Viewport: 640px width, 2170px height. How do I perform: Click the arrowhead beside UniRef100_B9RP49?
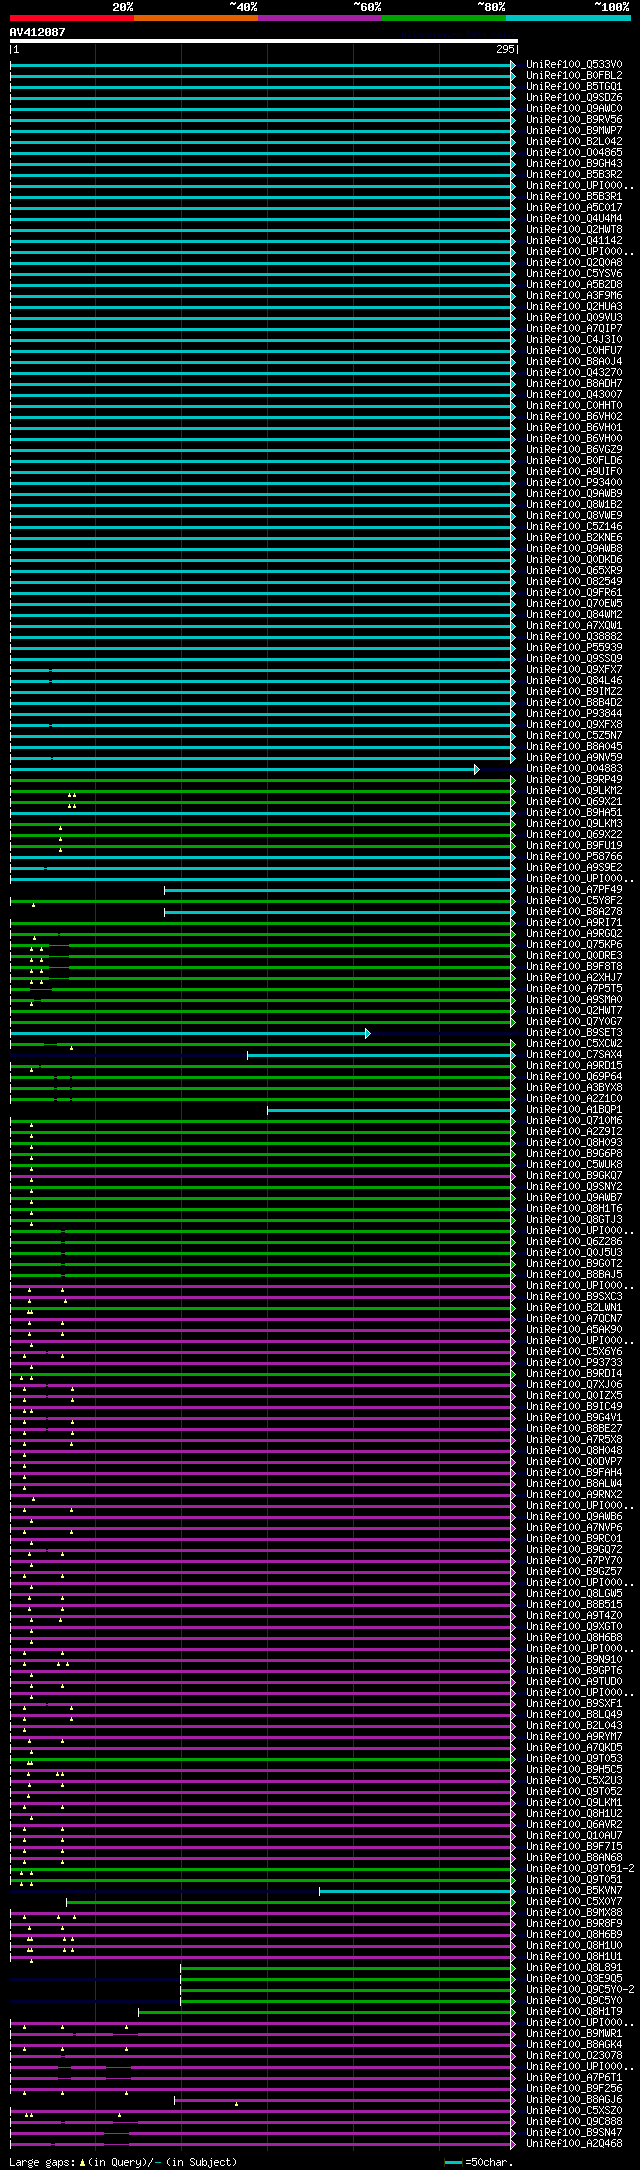point(513,780)
